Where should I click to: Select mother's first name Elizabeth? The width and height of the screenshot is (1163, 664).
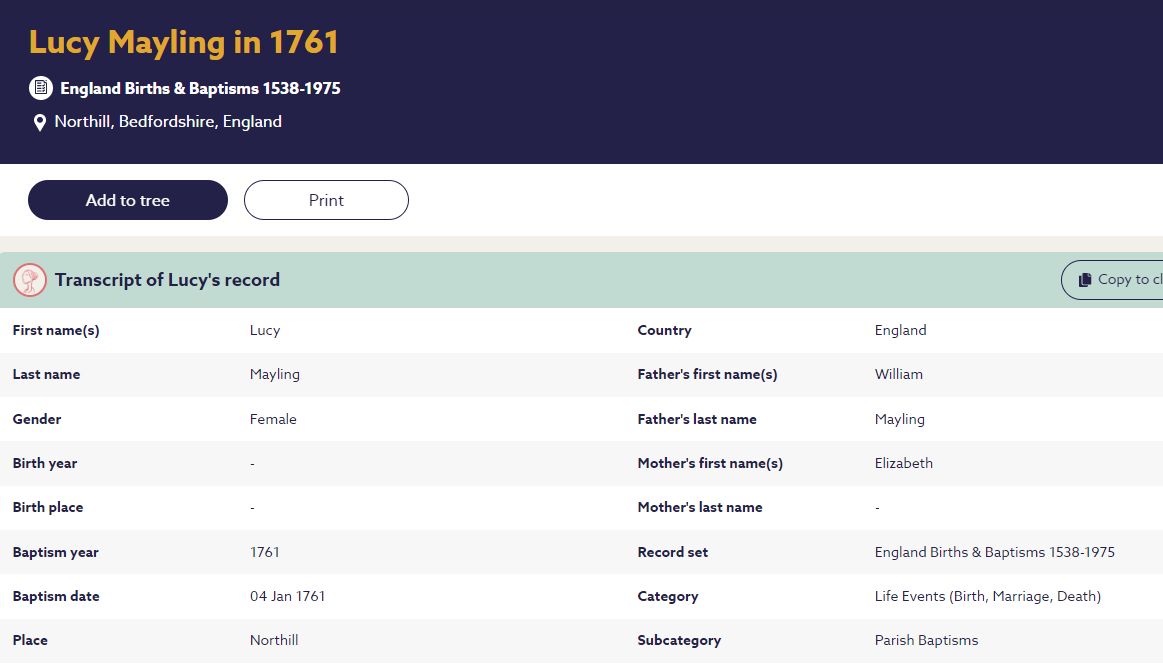903,463
